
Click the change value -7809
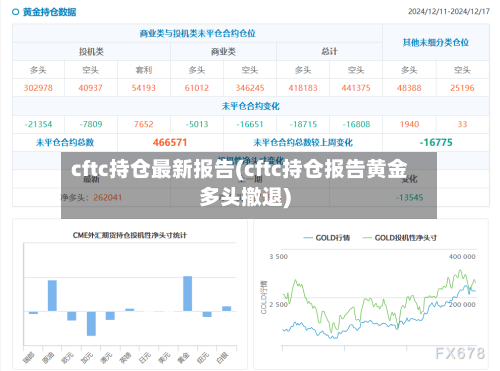(91, 124)
